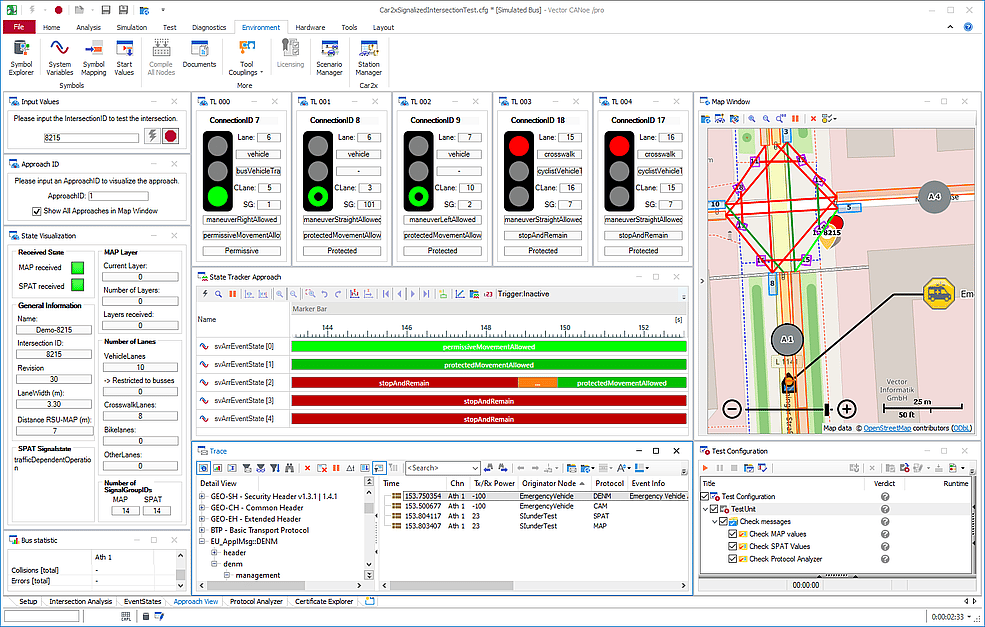Click the map zoom slider handle

coord(827,409)
